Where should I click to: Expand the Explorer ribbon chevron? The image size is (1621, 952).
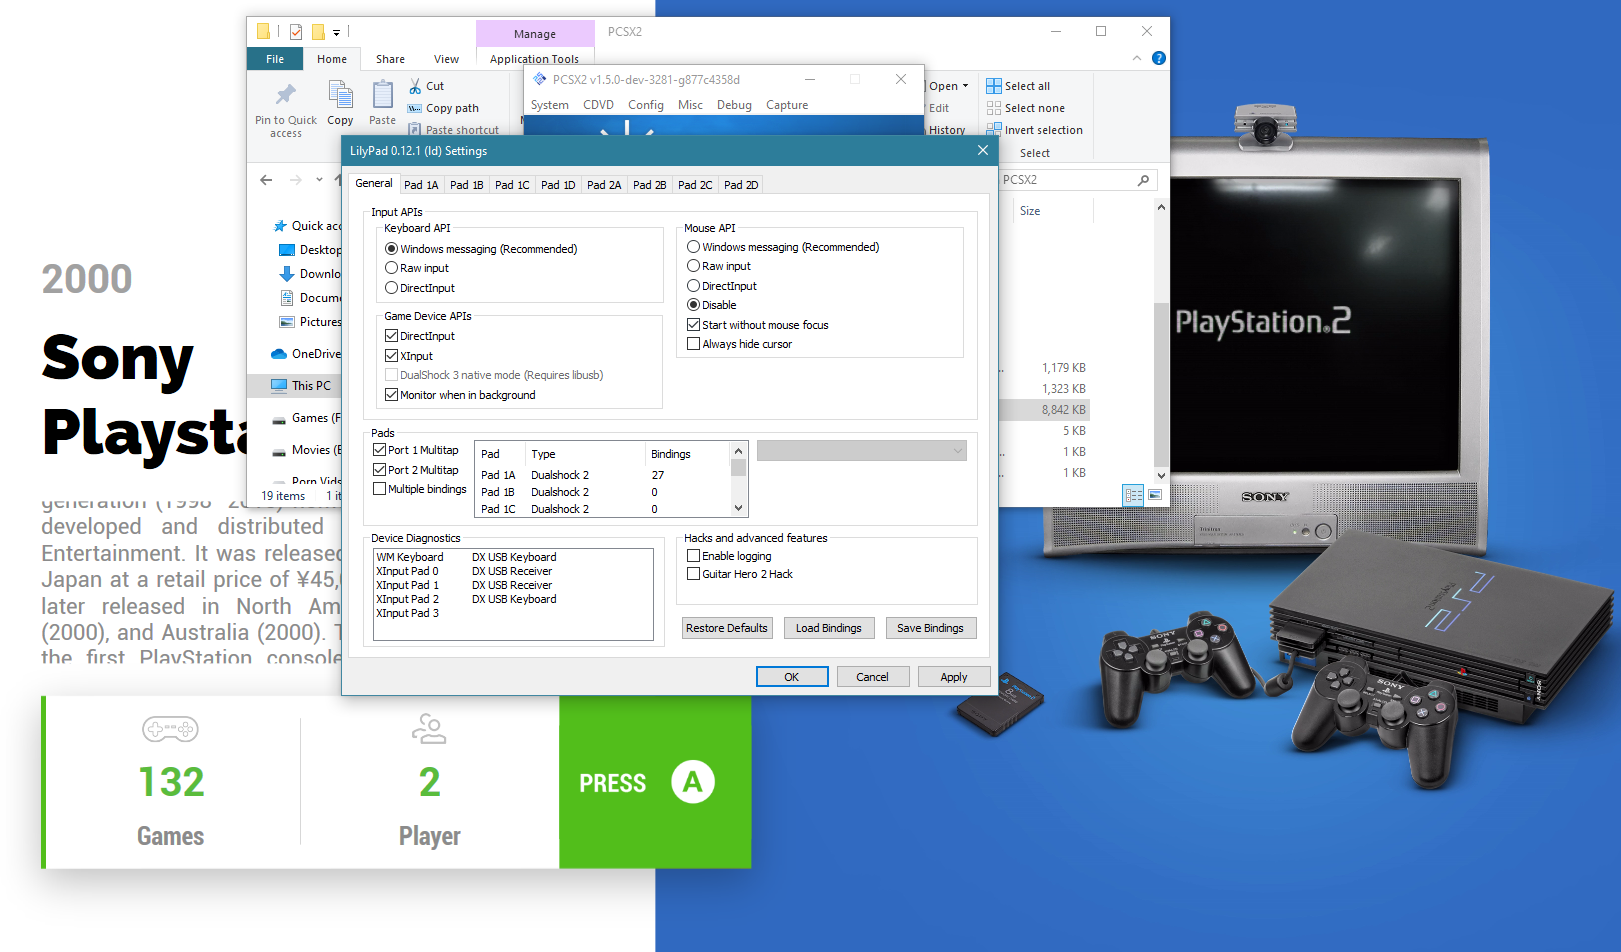coord(1137,58)
